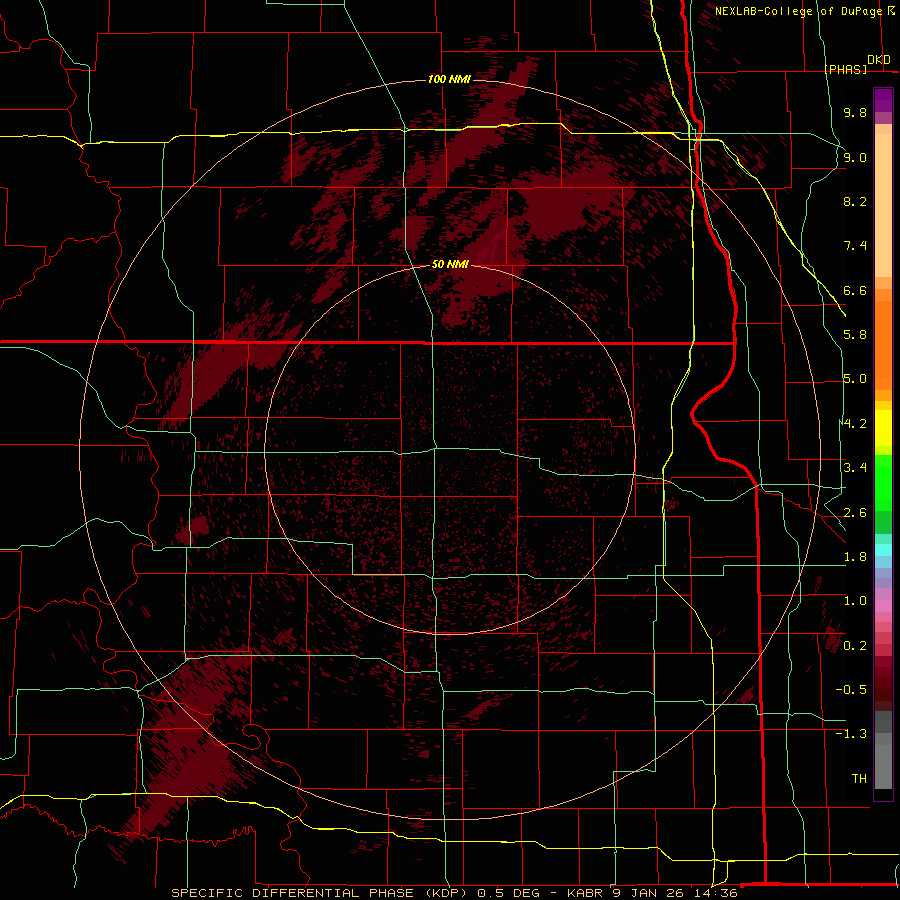Click the 0.2 scale value
Image resolution: width=900 pixels, height=900 pixels.
tap(855, 646)
